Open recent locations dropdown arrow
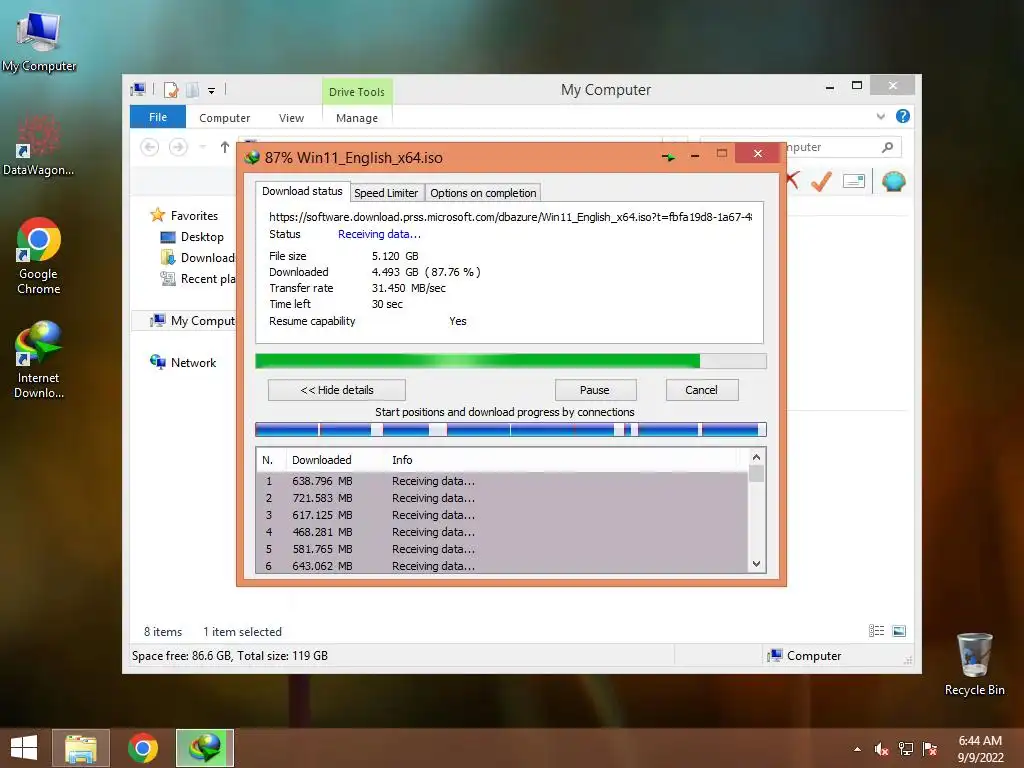 (x=203, y=147)
